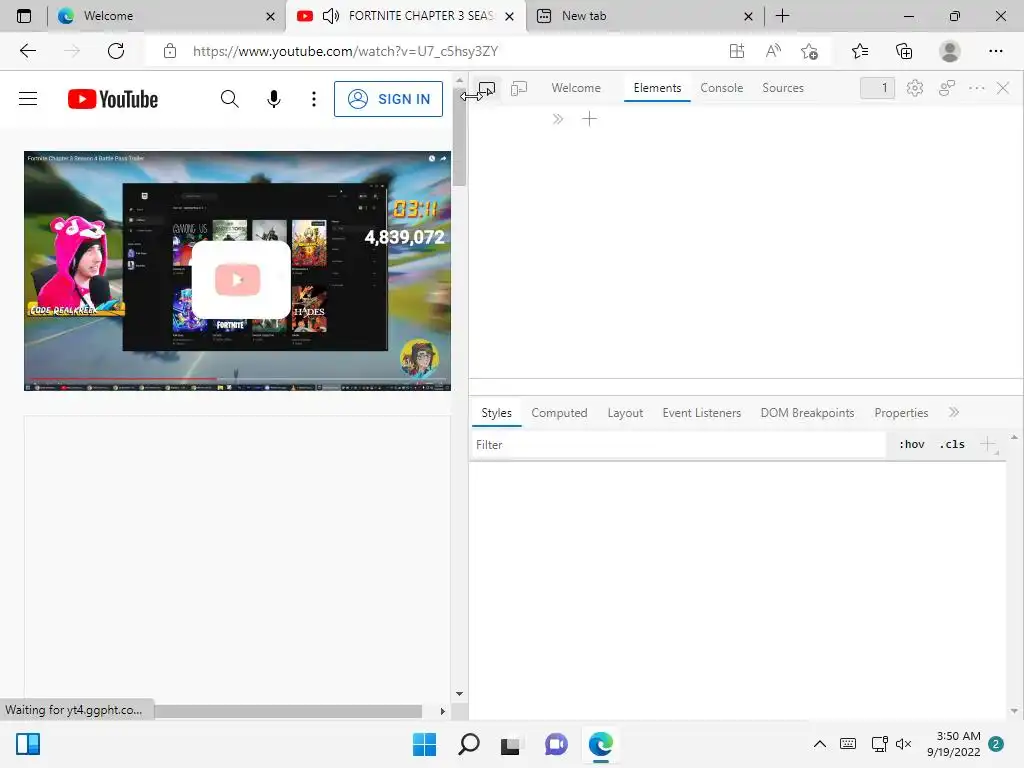Open the DevTools more options ellipsis
Viewport: 1024px width, 768px height.
pyautogui.click(x=976, y=88)
